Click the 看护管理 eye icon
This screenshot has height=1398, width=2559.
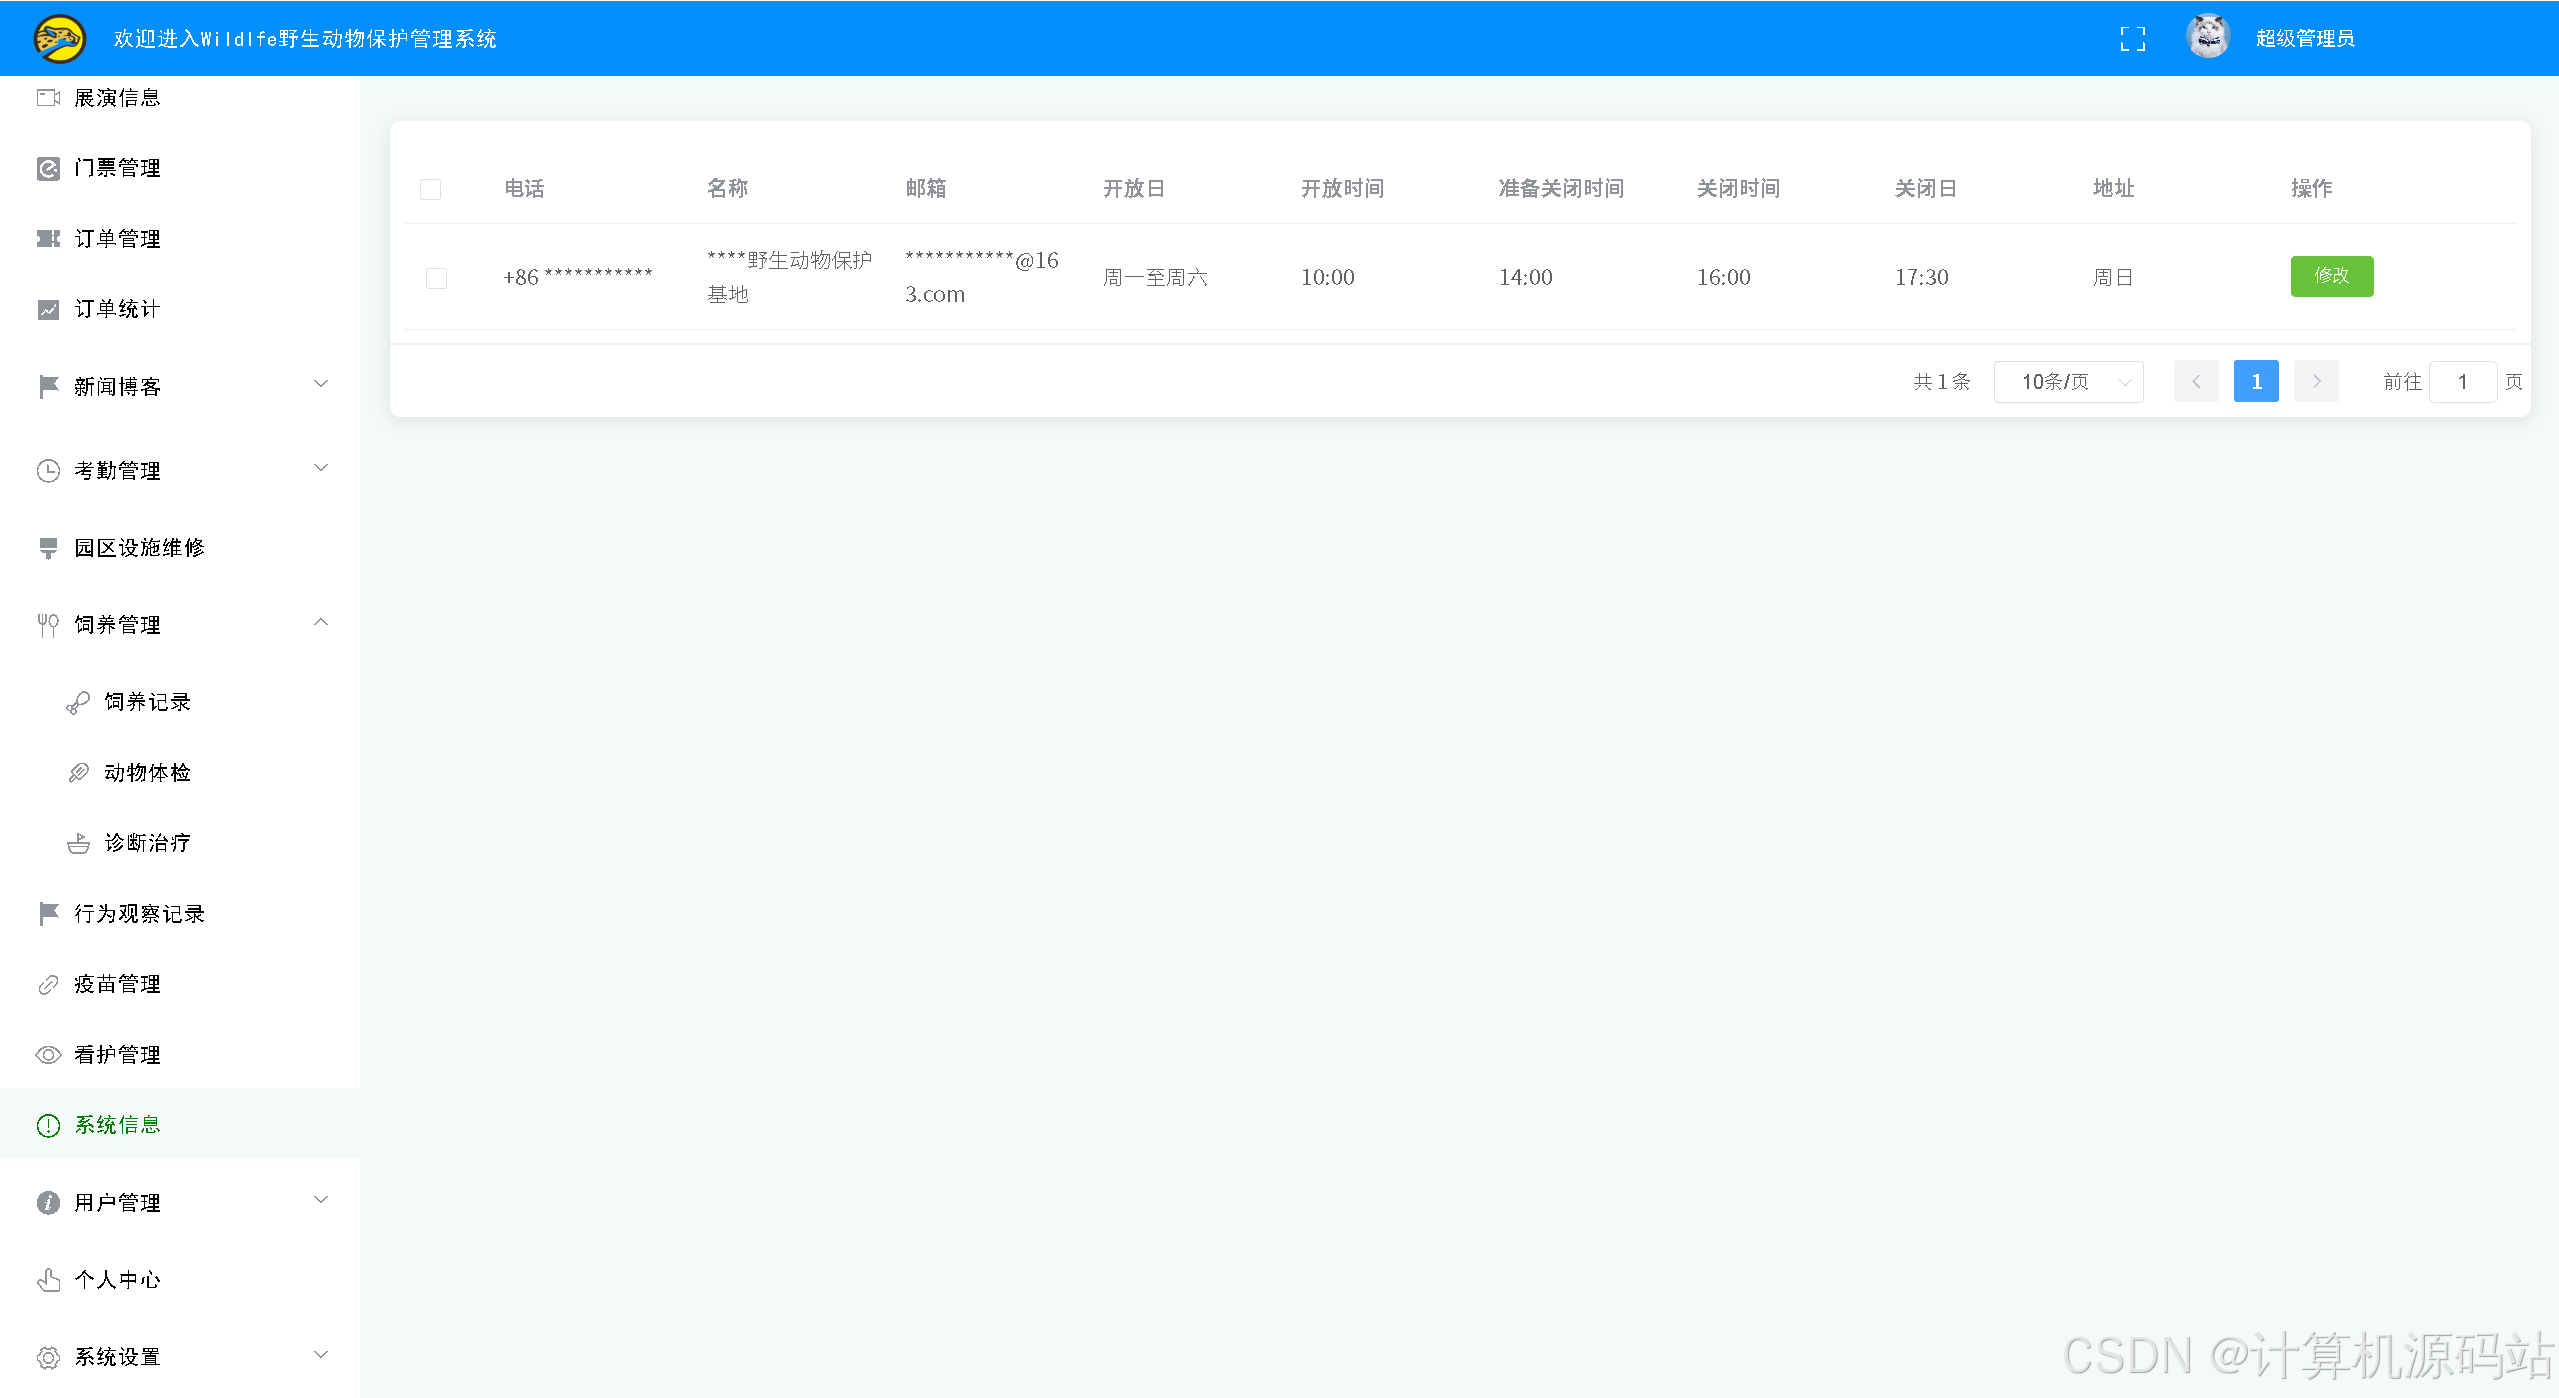[48, 1055]
